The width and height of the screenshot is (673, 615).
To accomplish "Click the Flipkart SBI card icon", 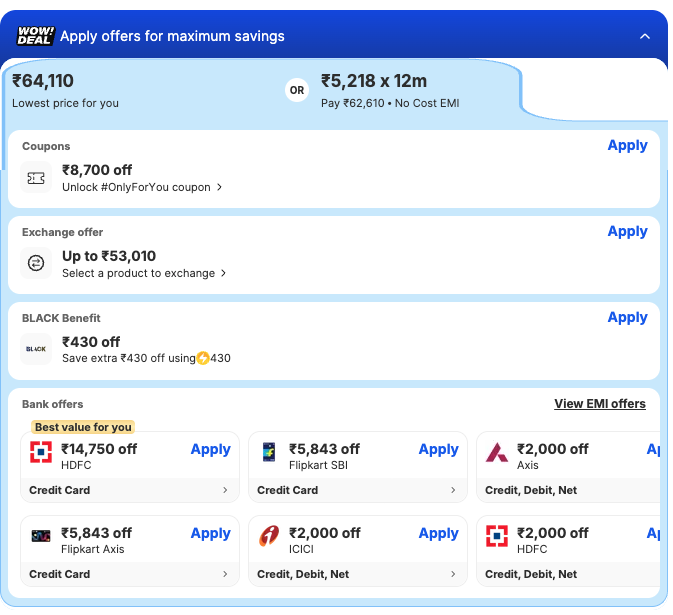I will (x=269, y=452).
